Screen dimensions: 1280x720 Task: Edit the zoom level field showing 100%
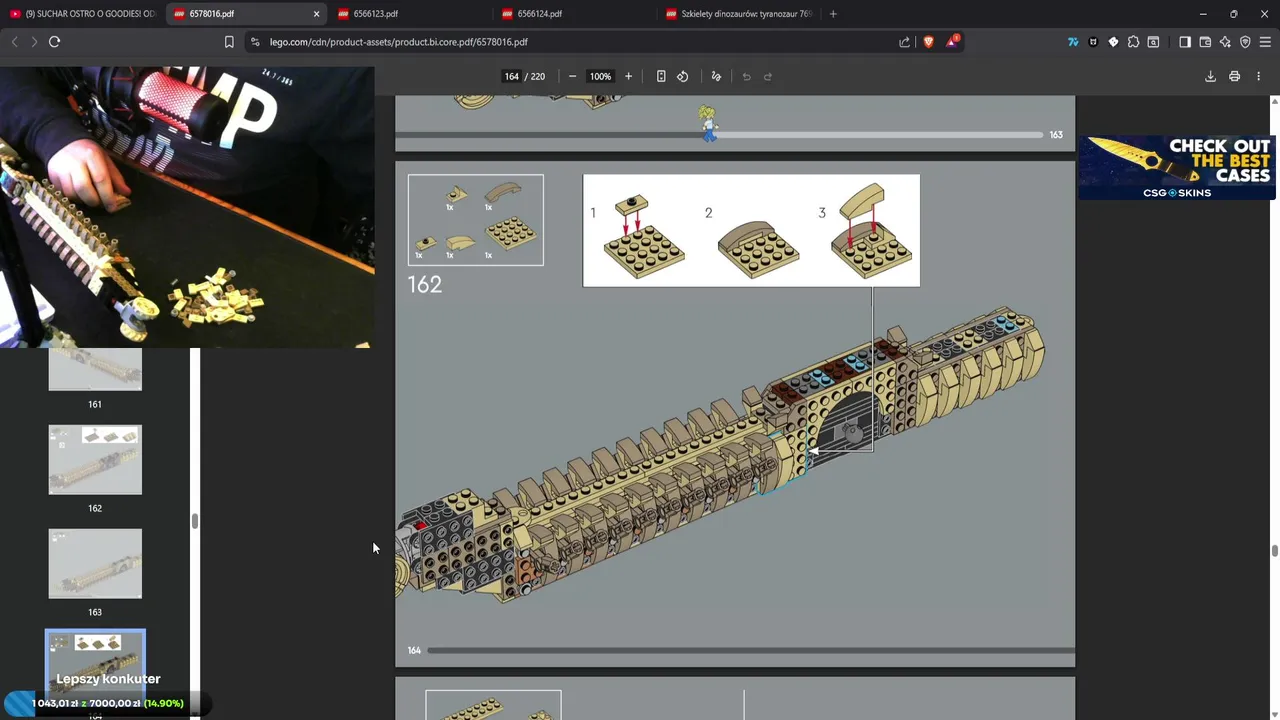600,76
